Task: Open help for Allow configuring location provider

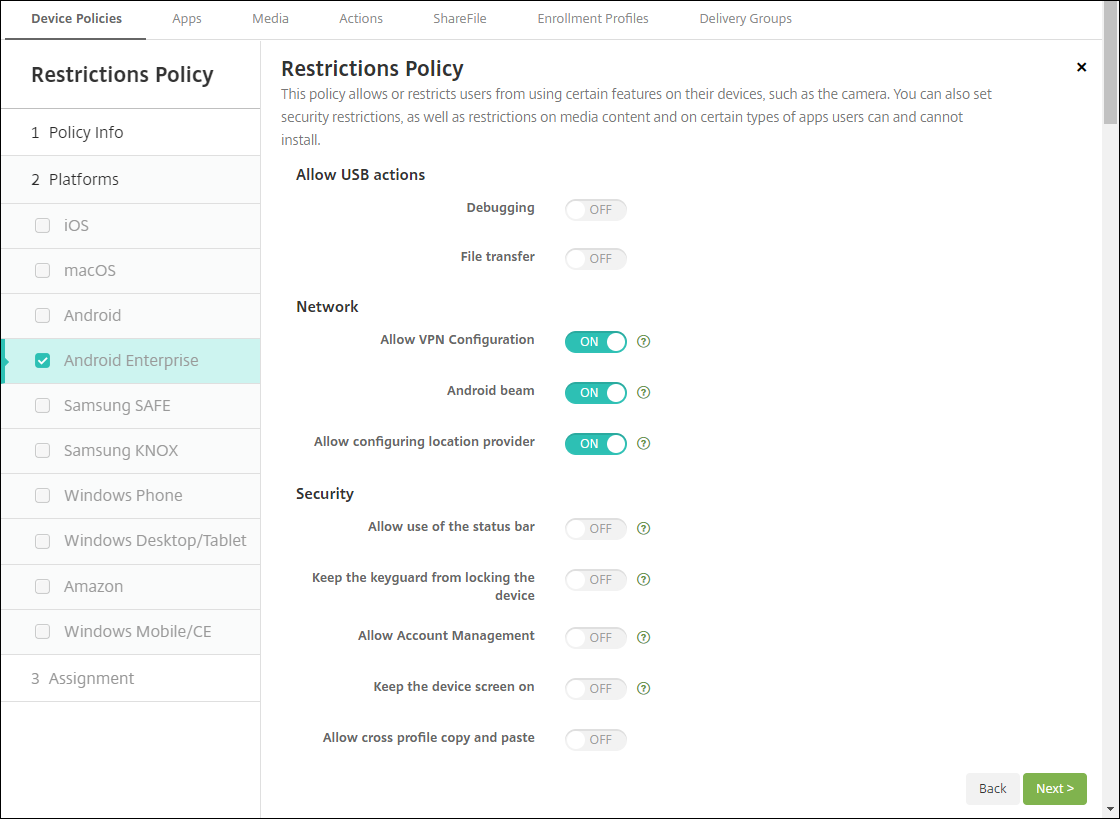Action: [x=644, y=443]
